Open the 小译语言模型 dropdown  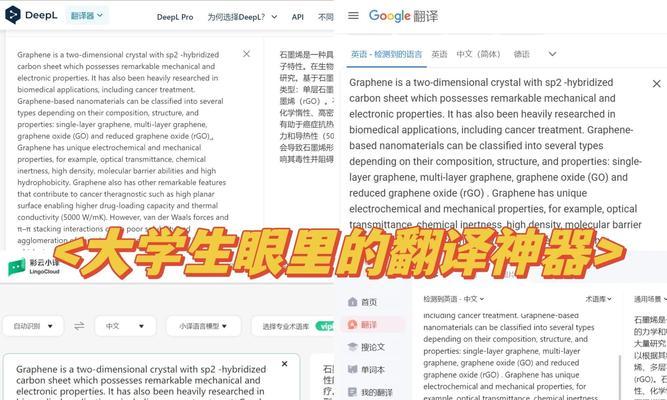(x=203, y=326)
